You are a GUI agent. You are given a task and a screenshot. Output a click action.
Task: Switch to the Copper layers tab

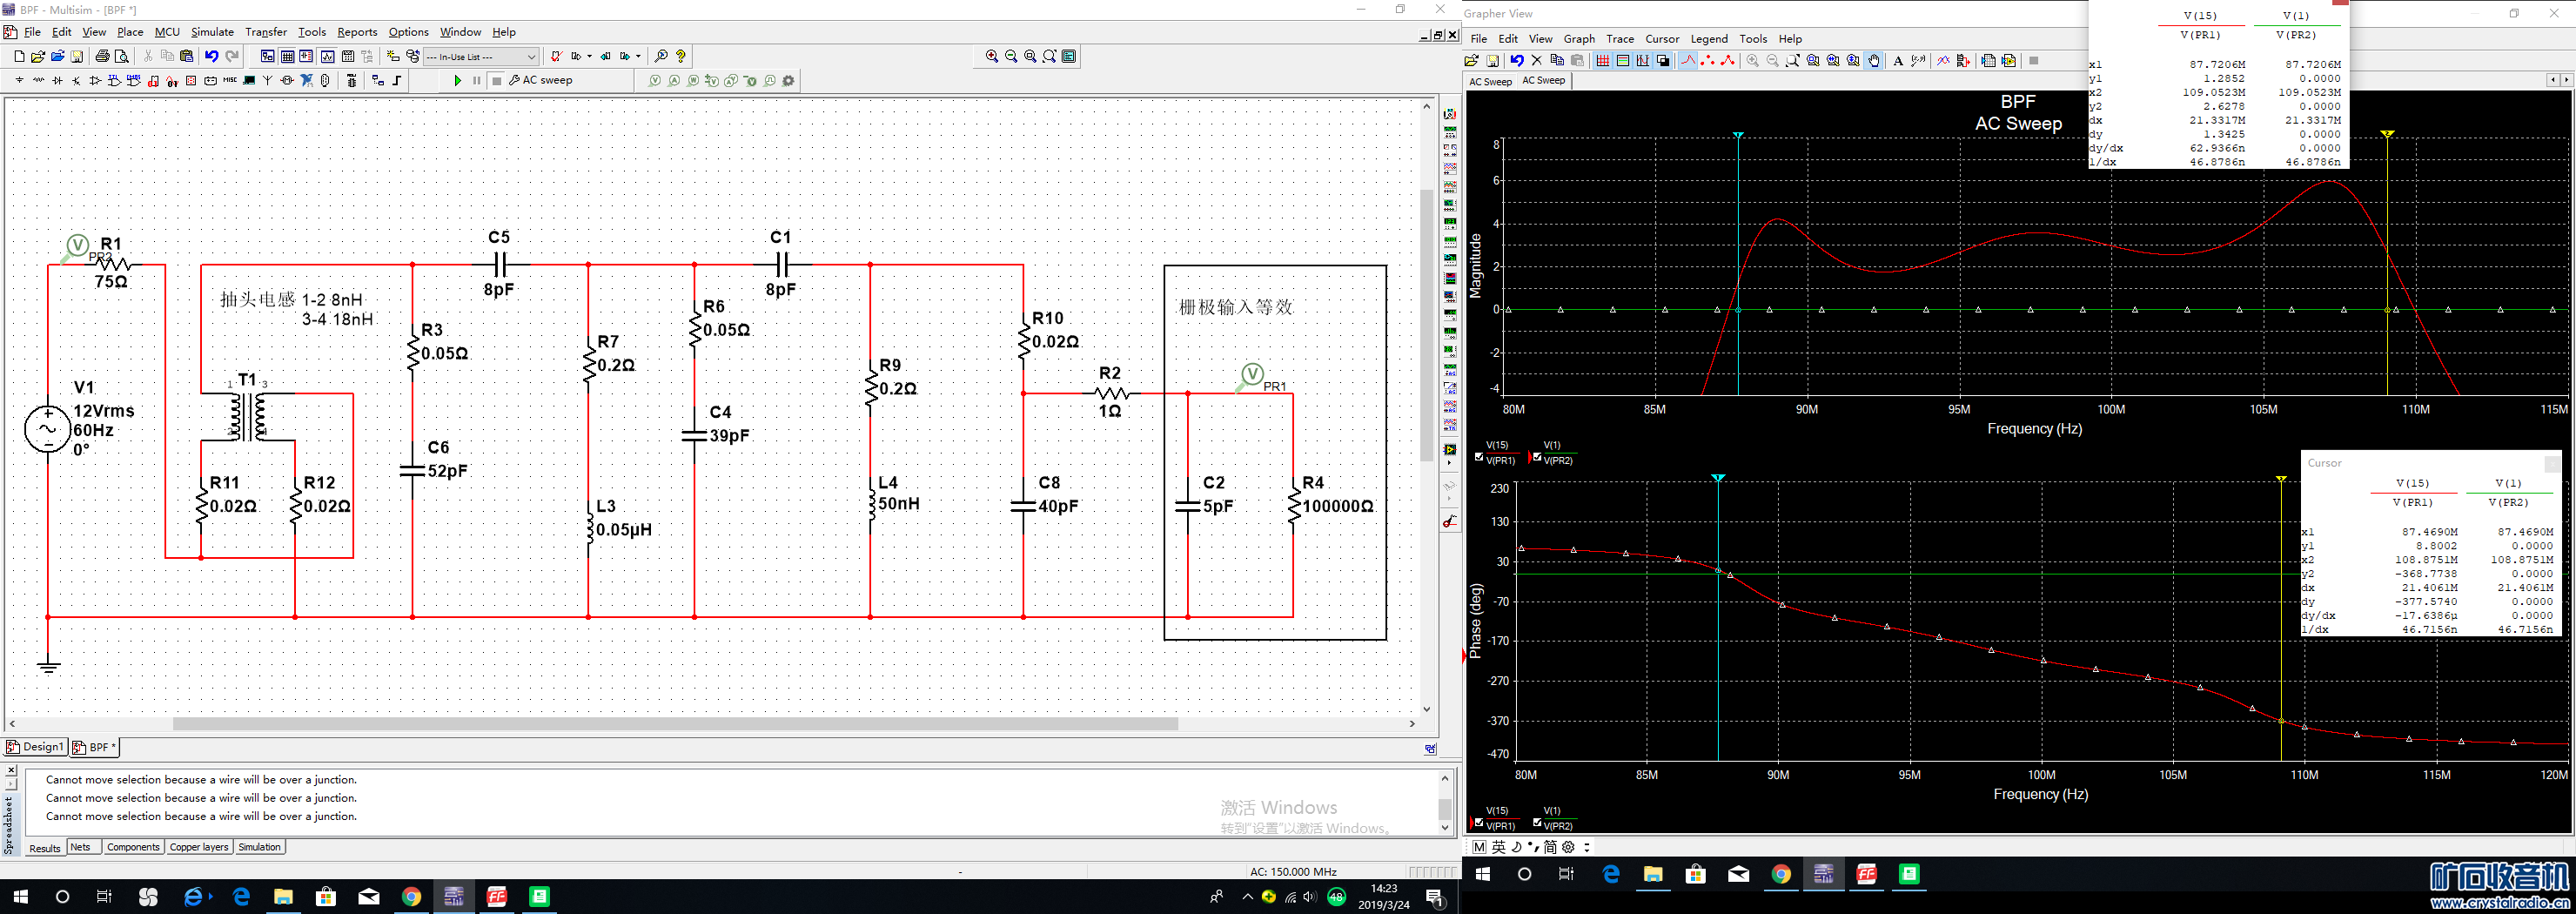click(199, 847)
